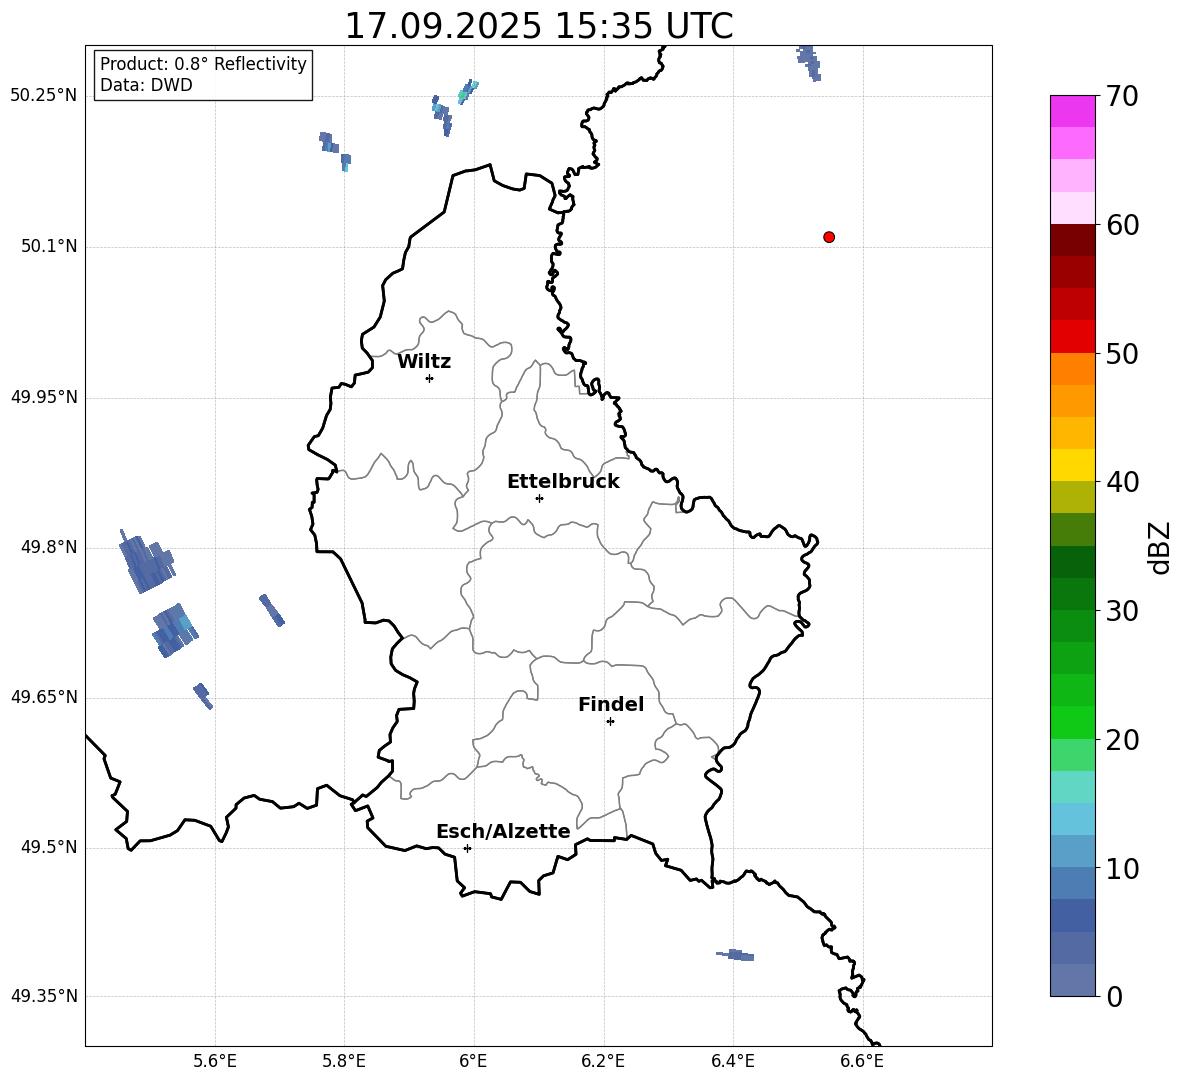This screenshot has width=1184, height=1081.
Task: Click the dark maroon colorbar band under 60
Action: coord(1073,240)
